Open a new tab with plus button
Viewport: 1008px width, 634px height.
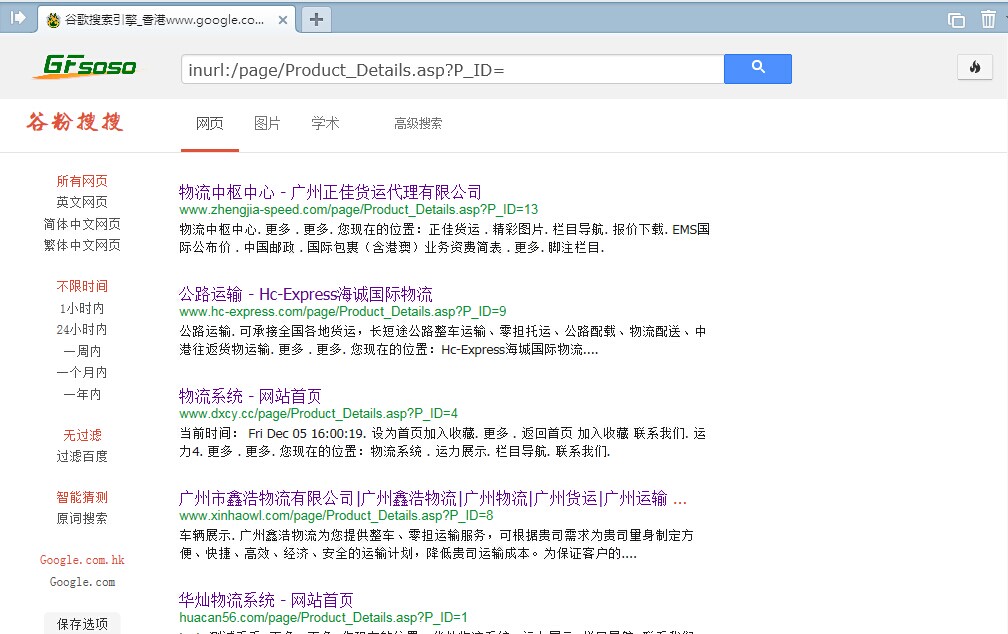point(316,19)
